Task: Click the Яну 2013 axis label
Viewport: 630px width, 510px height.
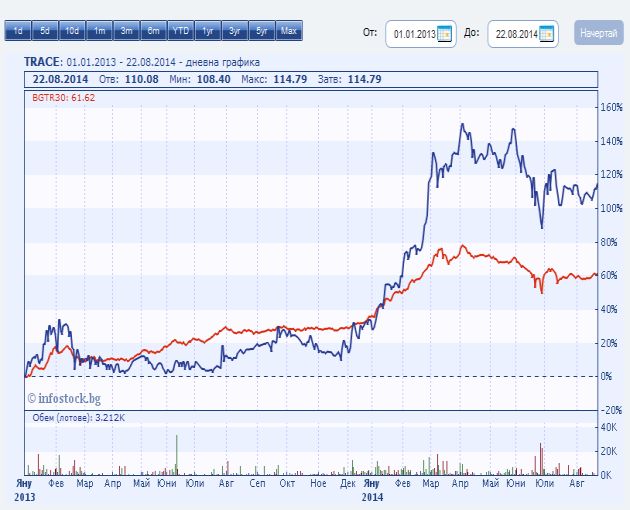Action: pyautogui.click(x=25, y=490)
